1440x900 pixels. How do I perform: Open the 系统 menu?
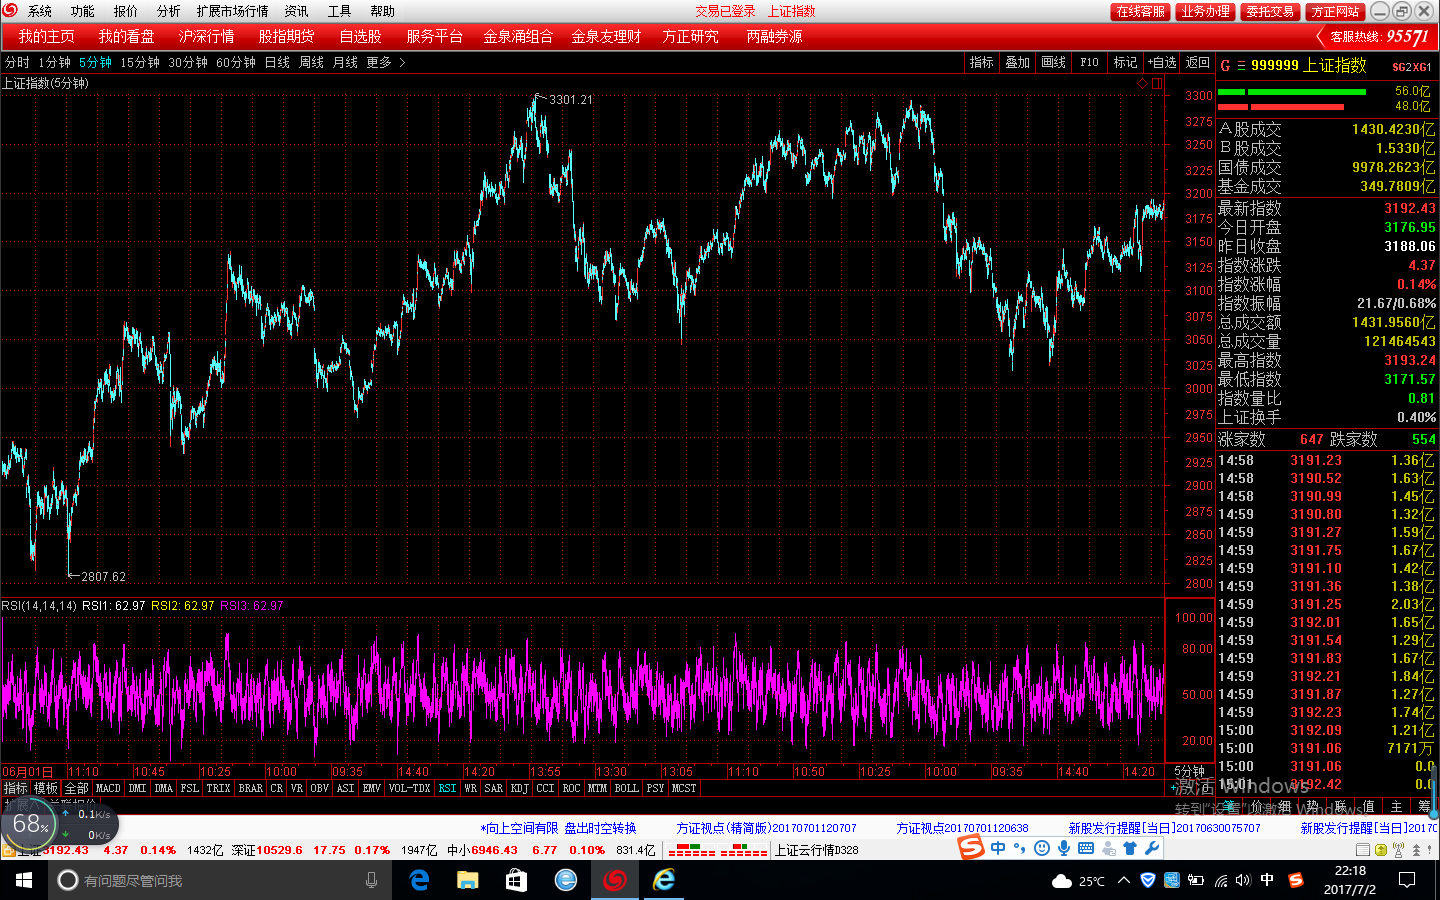(40, 11)
